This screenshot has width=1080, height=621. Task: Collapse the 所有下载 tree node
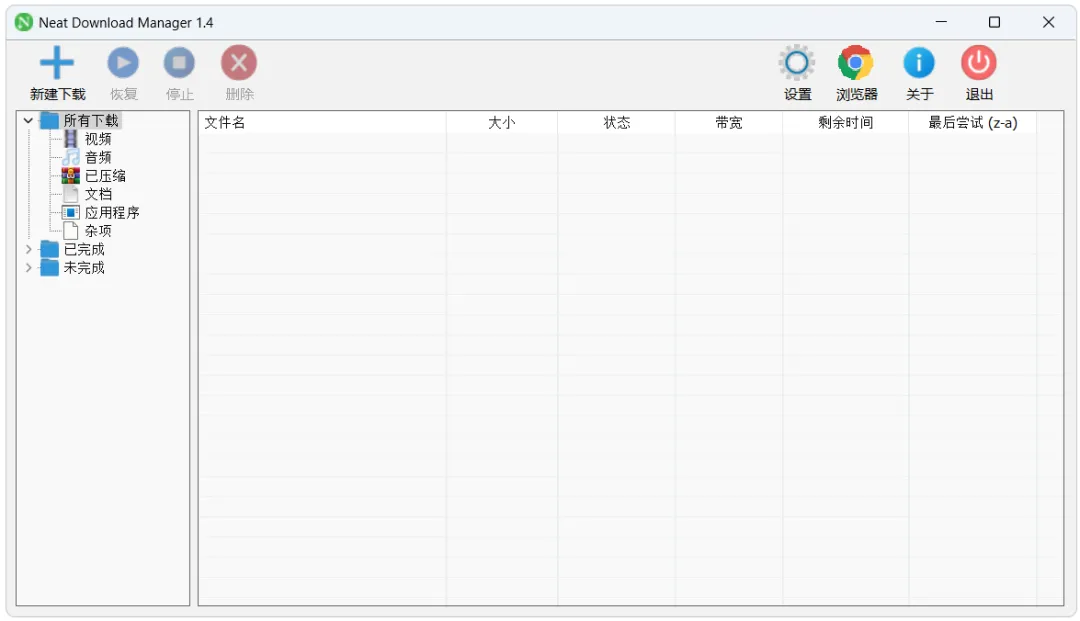(28, 120)
